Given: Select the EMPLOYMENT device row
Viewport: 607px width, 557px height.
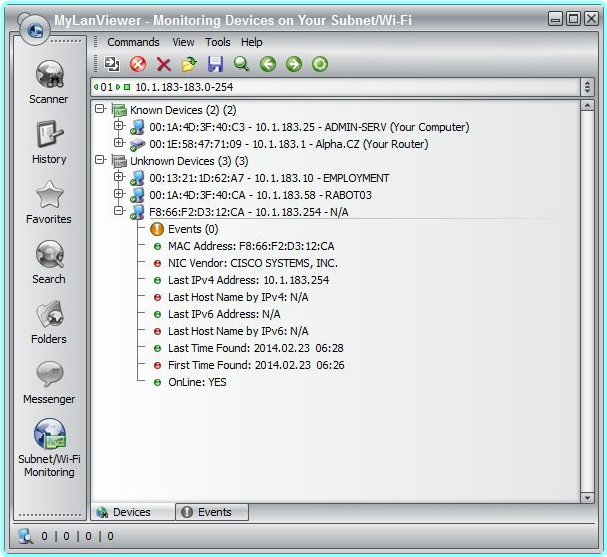Looking at the screenshot, I should click(x=269, y=178).
